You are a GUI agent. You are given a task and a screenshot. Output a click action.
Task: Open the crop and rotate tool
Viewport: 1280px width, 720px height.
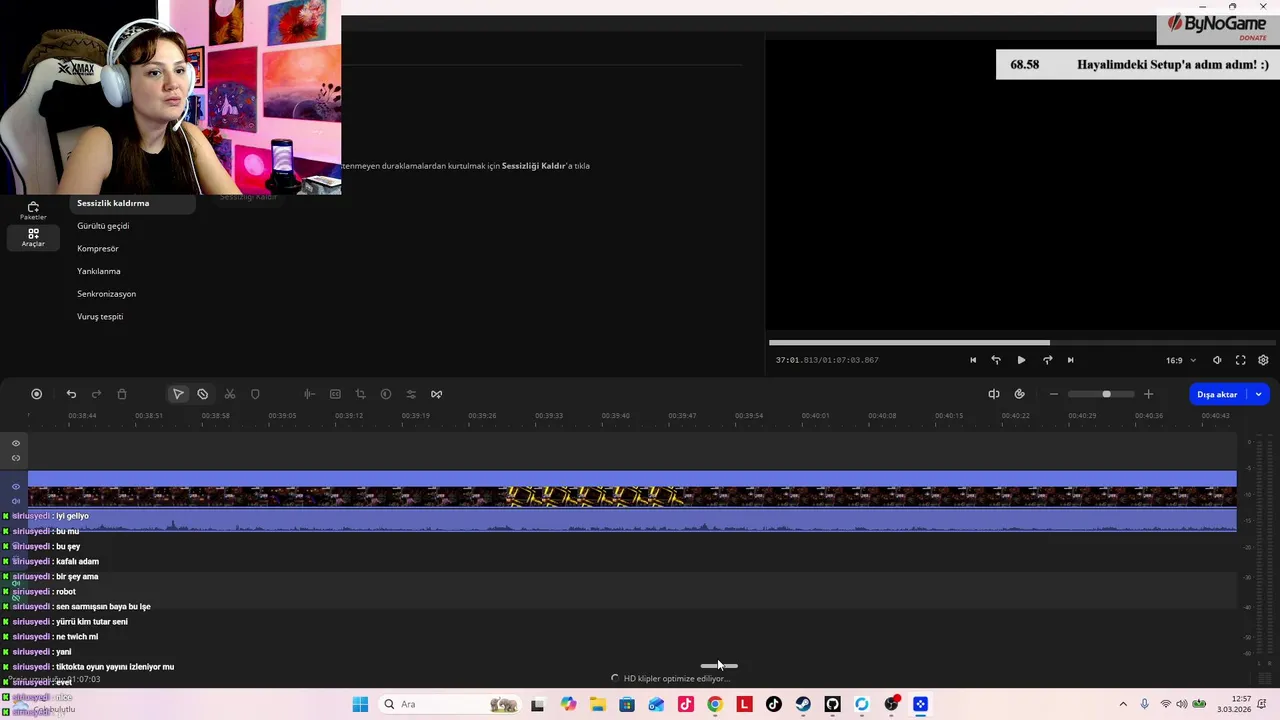pyautogui.click(x=360, y=394)
